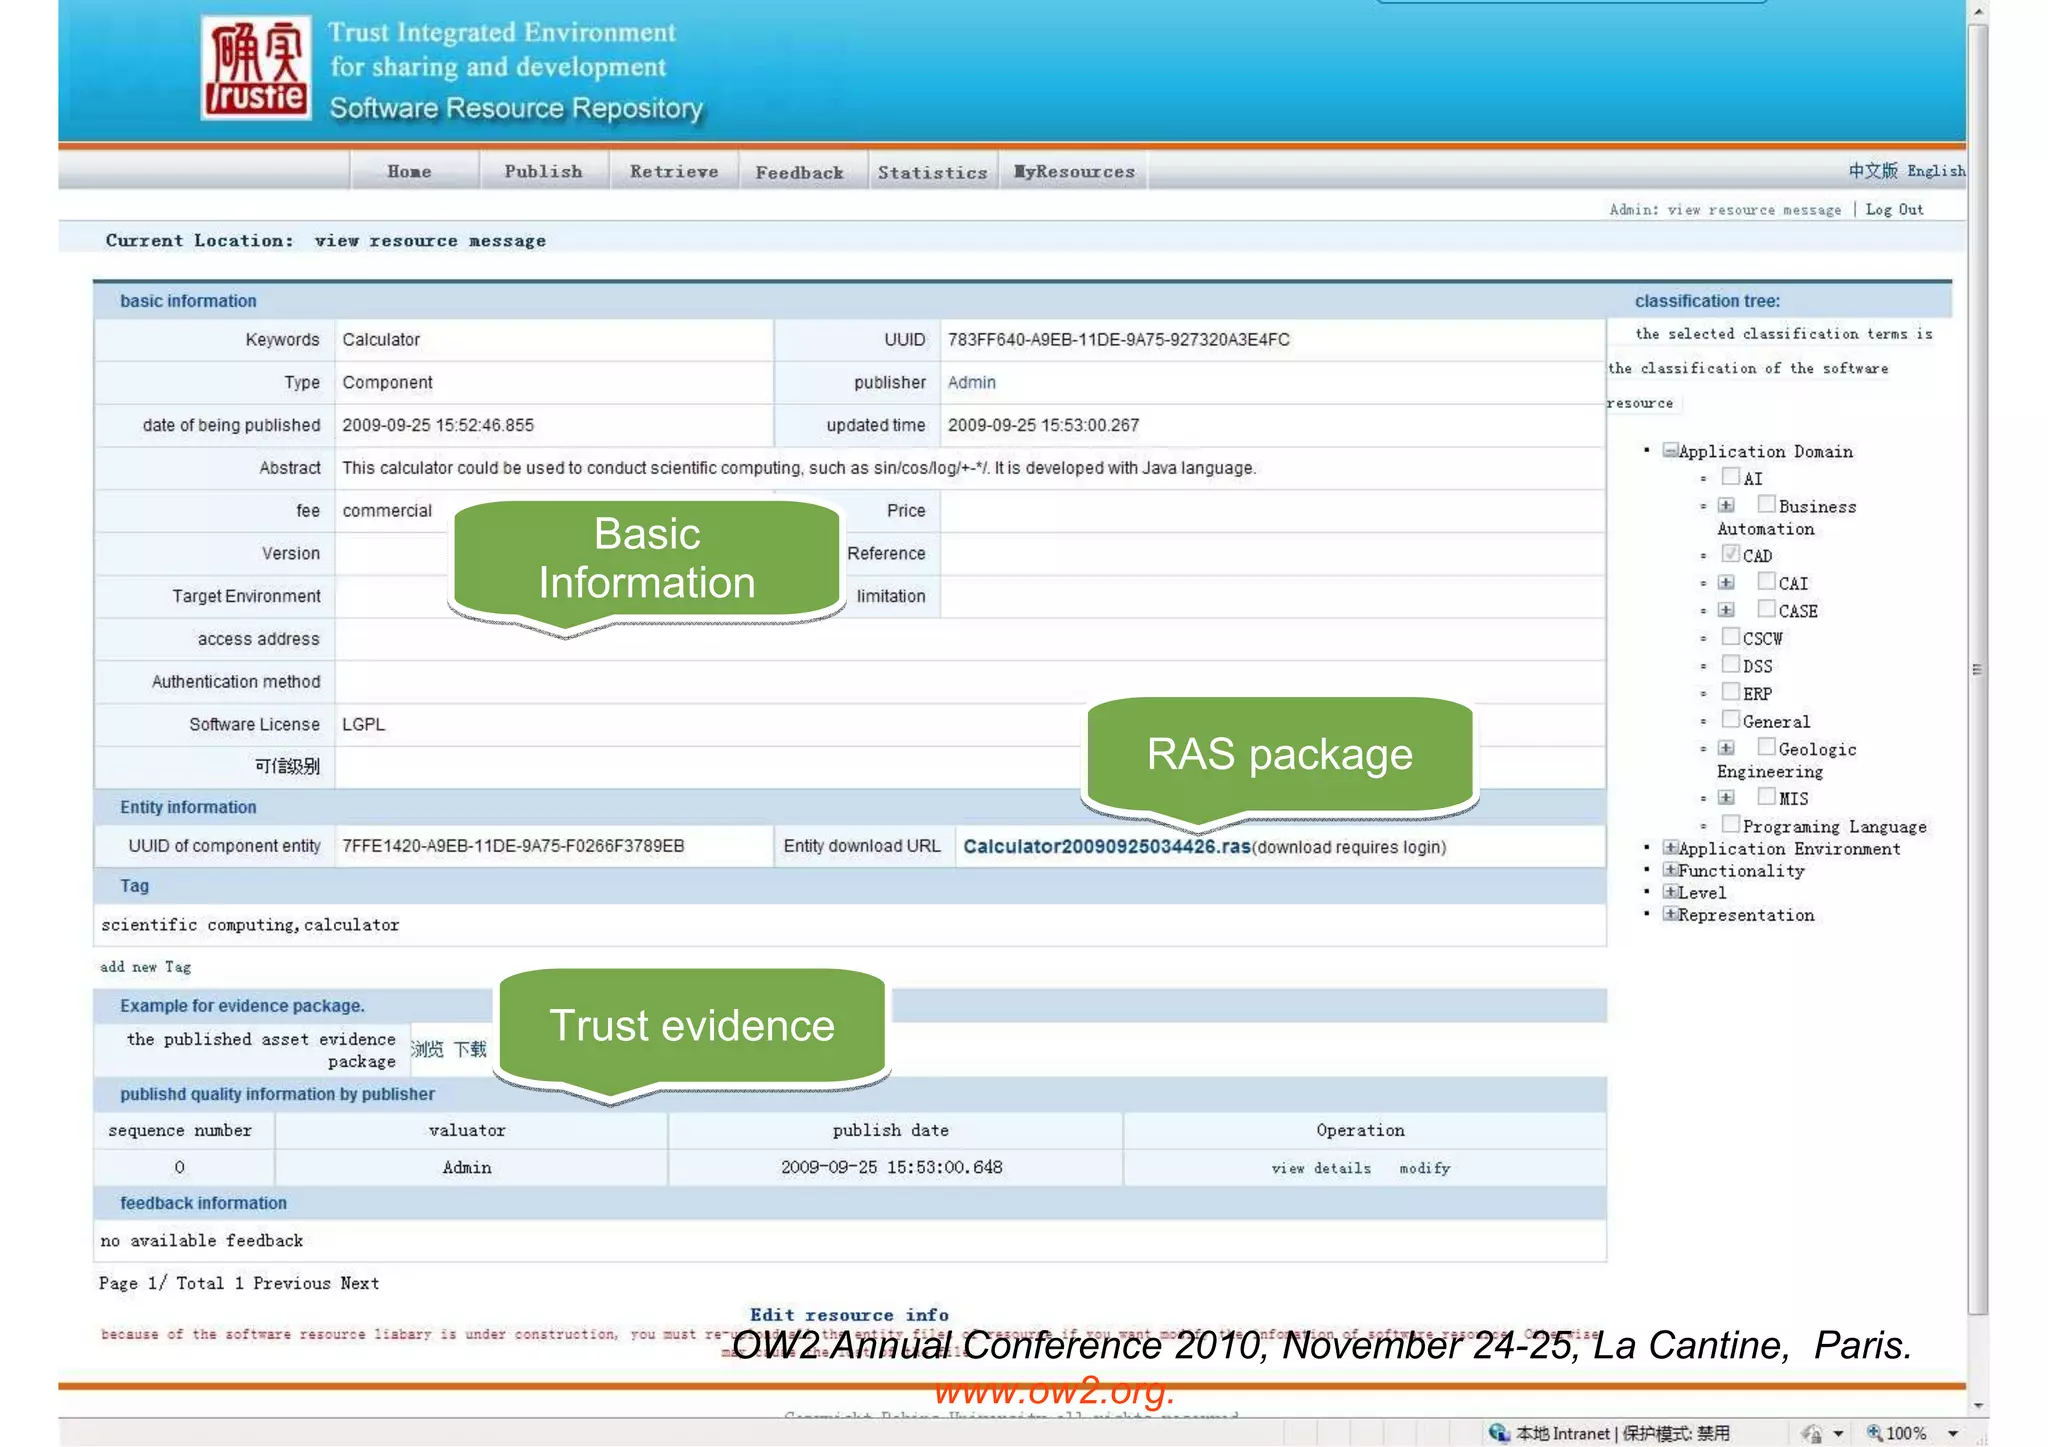Go to Previous feedback page
This screenshot has width=2048, height=1447.
pyautogui.click(x=291, y=1283)
